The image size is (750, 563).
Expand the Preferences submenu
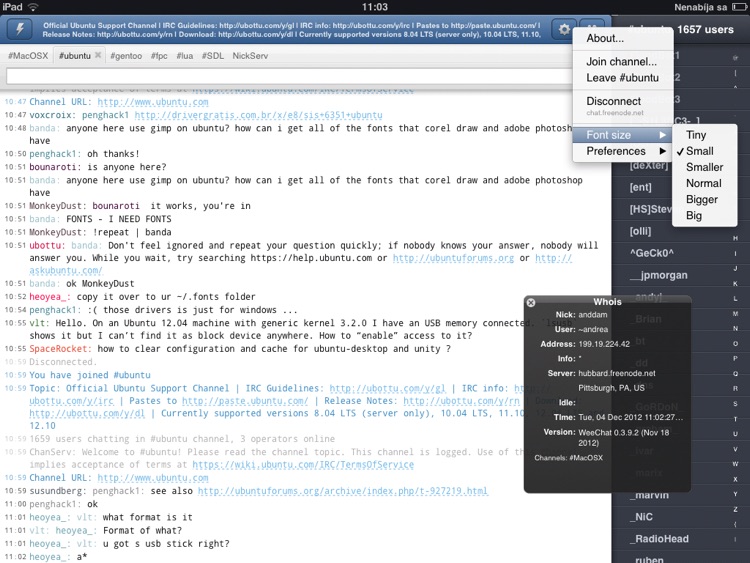point(622,151)
